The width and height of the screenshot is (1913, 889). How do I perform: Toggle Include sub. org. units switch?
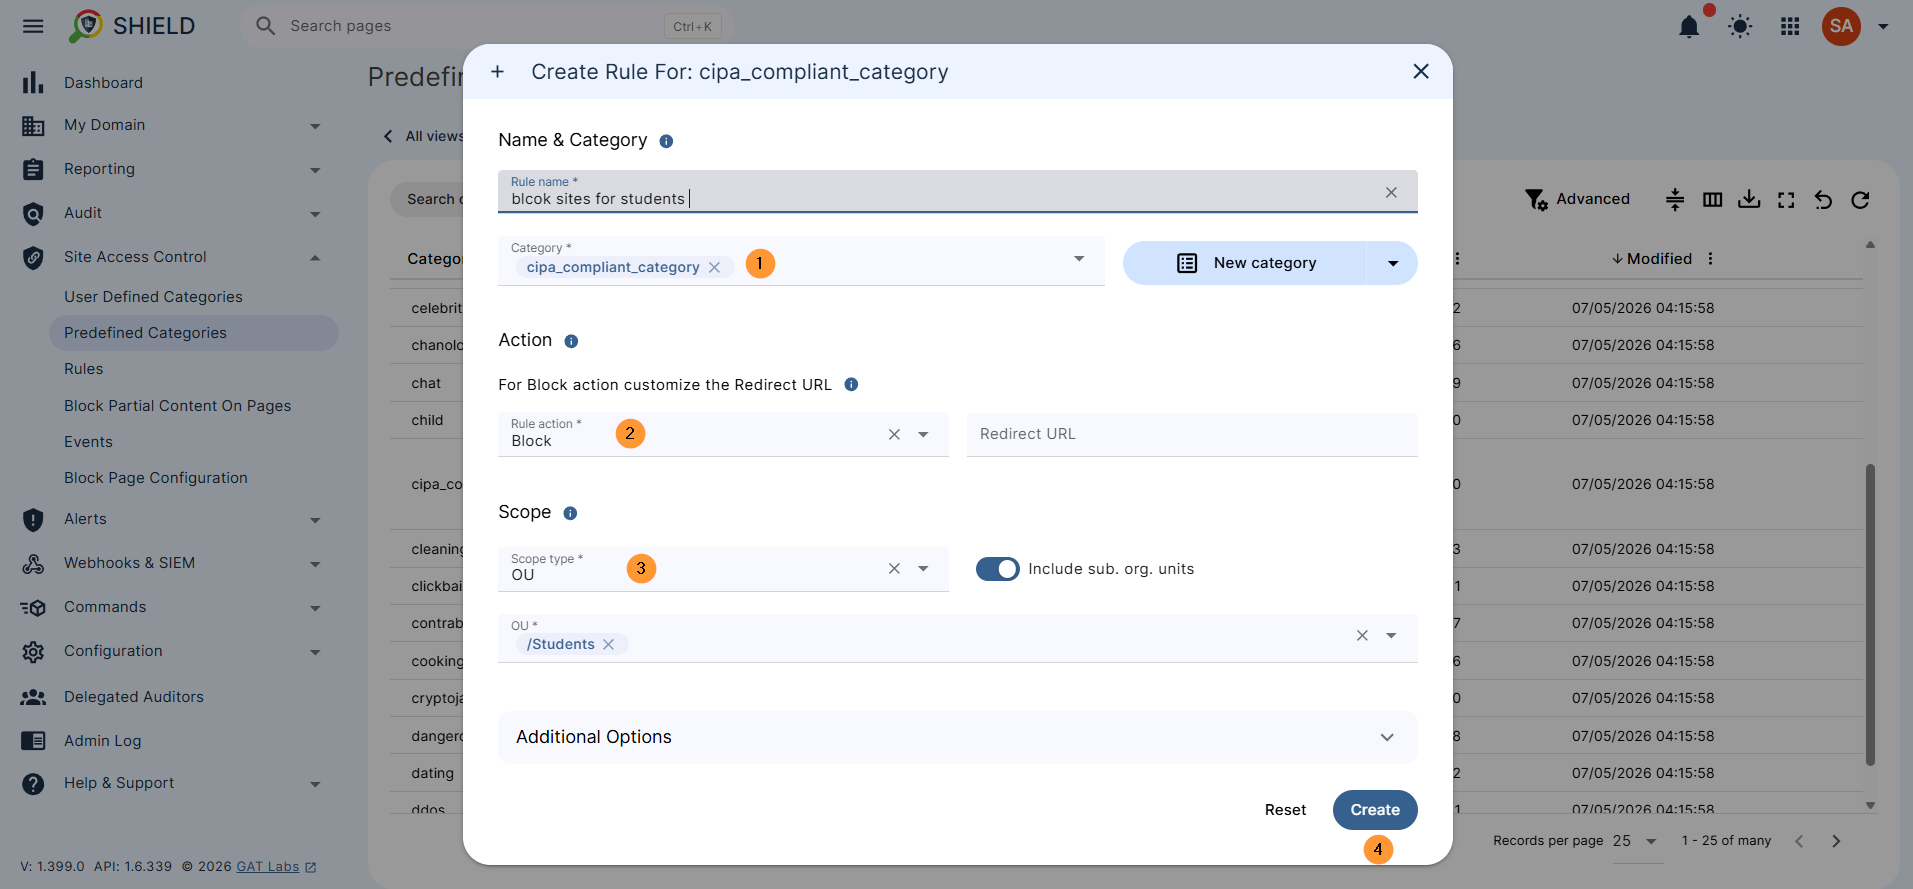(x=997, y=569)
